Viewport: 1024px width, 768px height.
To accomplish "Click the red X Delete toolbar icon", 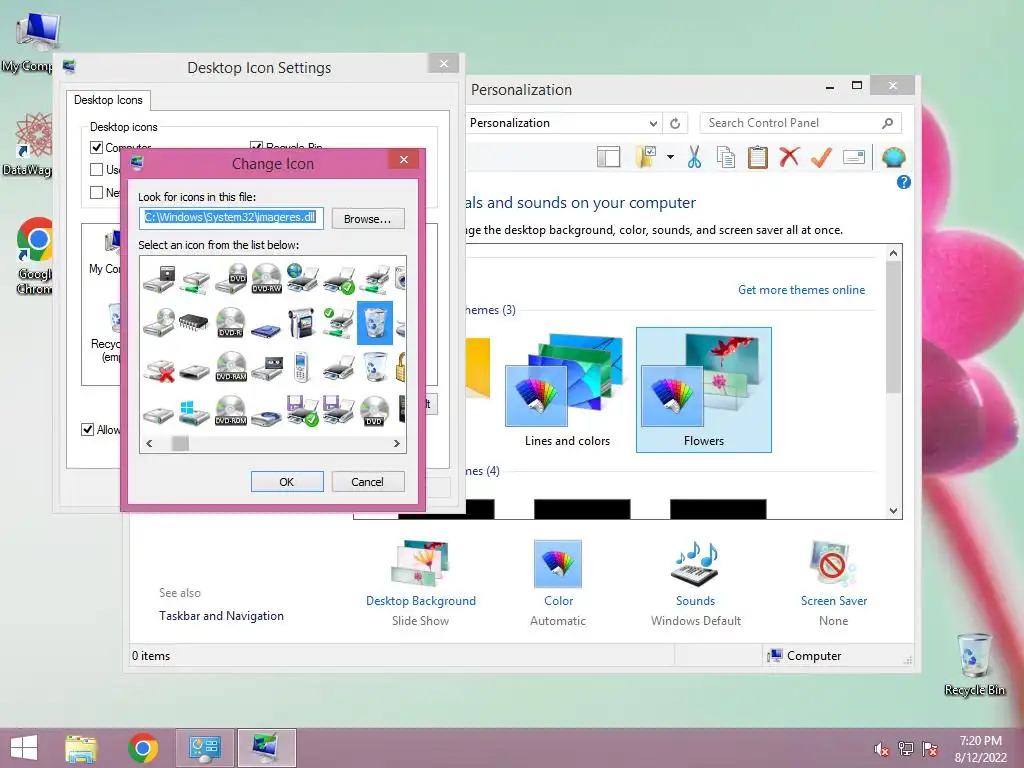I will tap(790, 157).
